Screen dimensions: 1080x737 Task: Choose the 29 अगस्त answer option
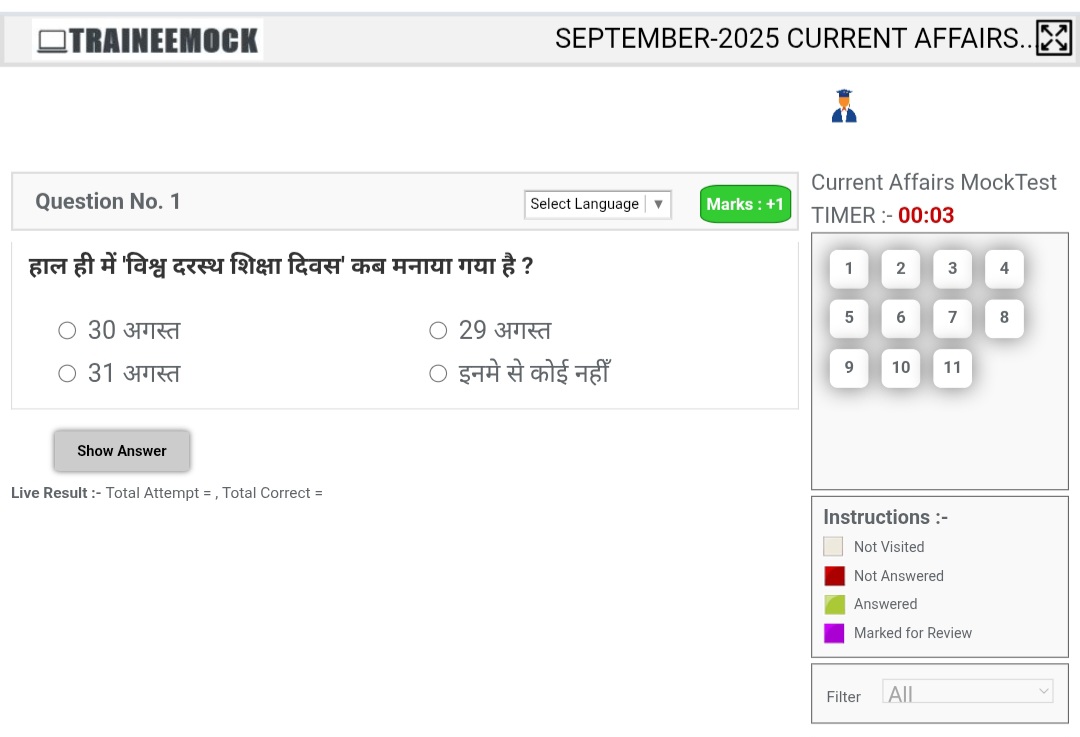tap(438, 330)
